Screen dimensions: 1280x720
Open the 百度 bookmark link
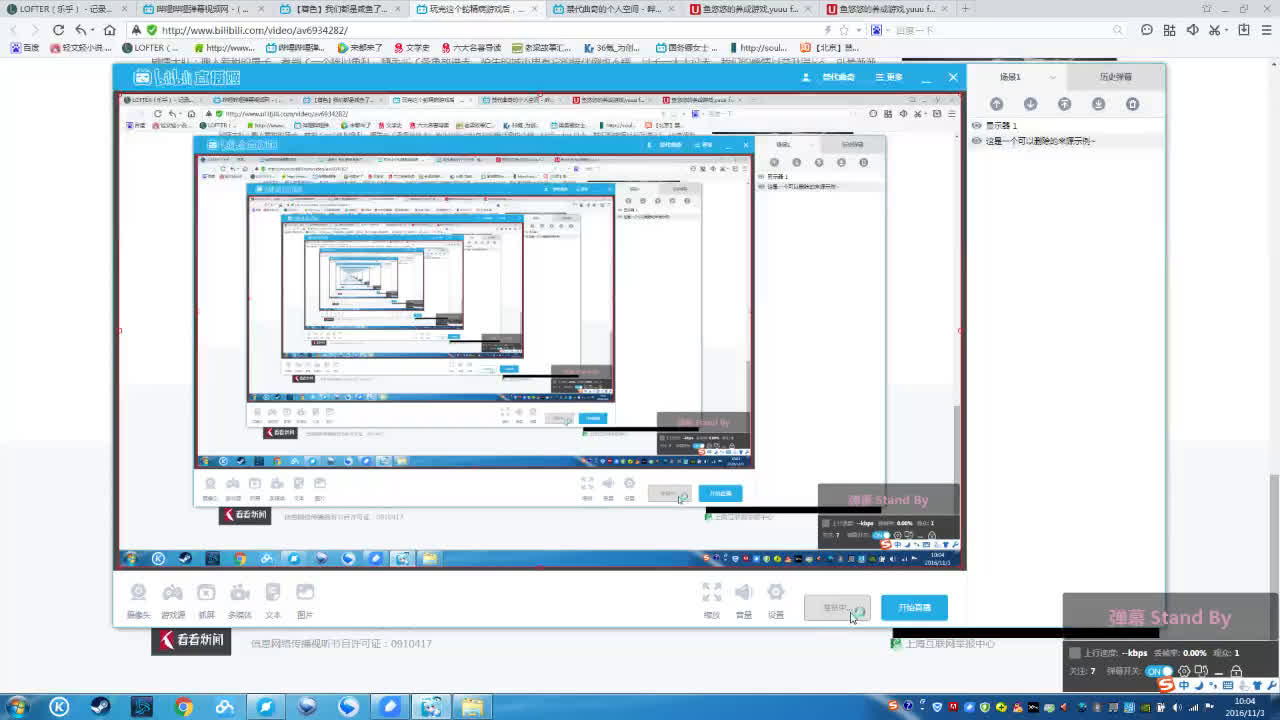pos(25,47)
